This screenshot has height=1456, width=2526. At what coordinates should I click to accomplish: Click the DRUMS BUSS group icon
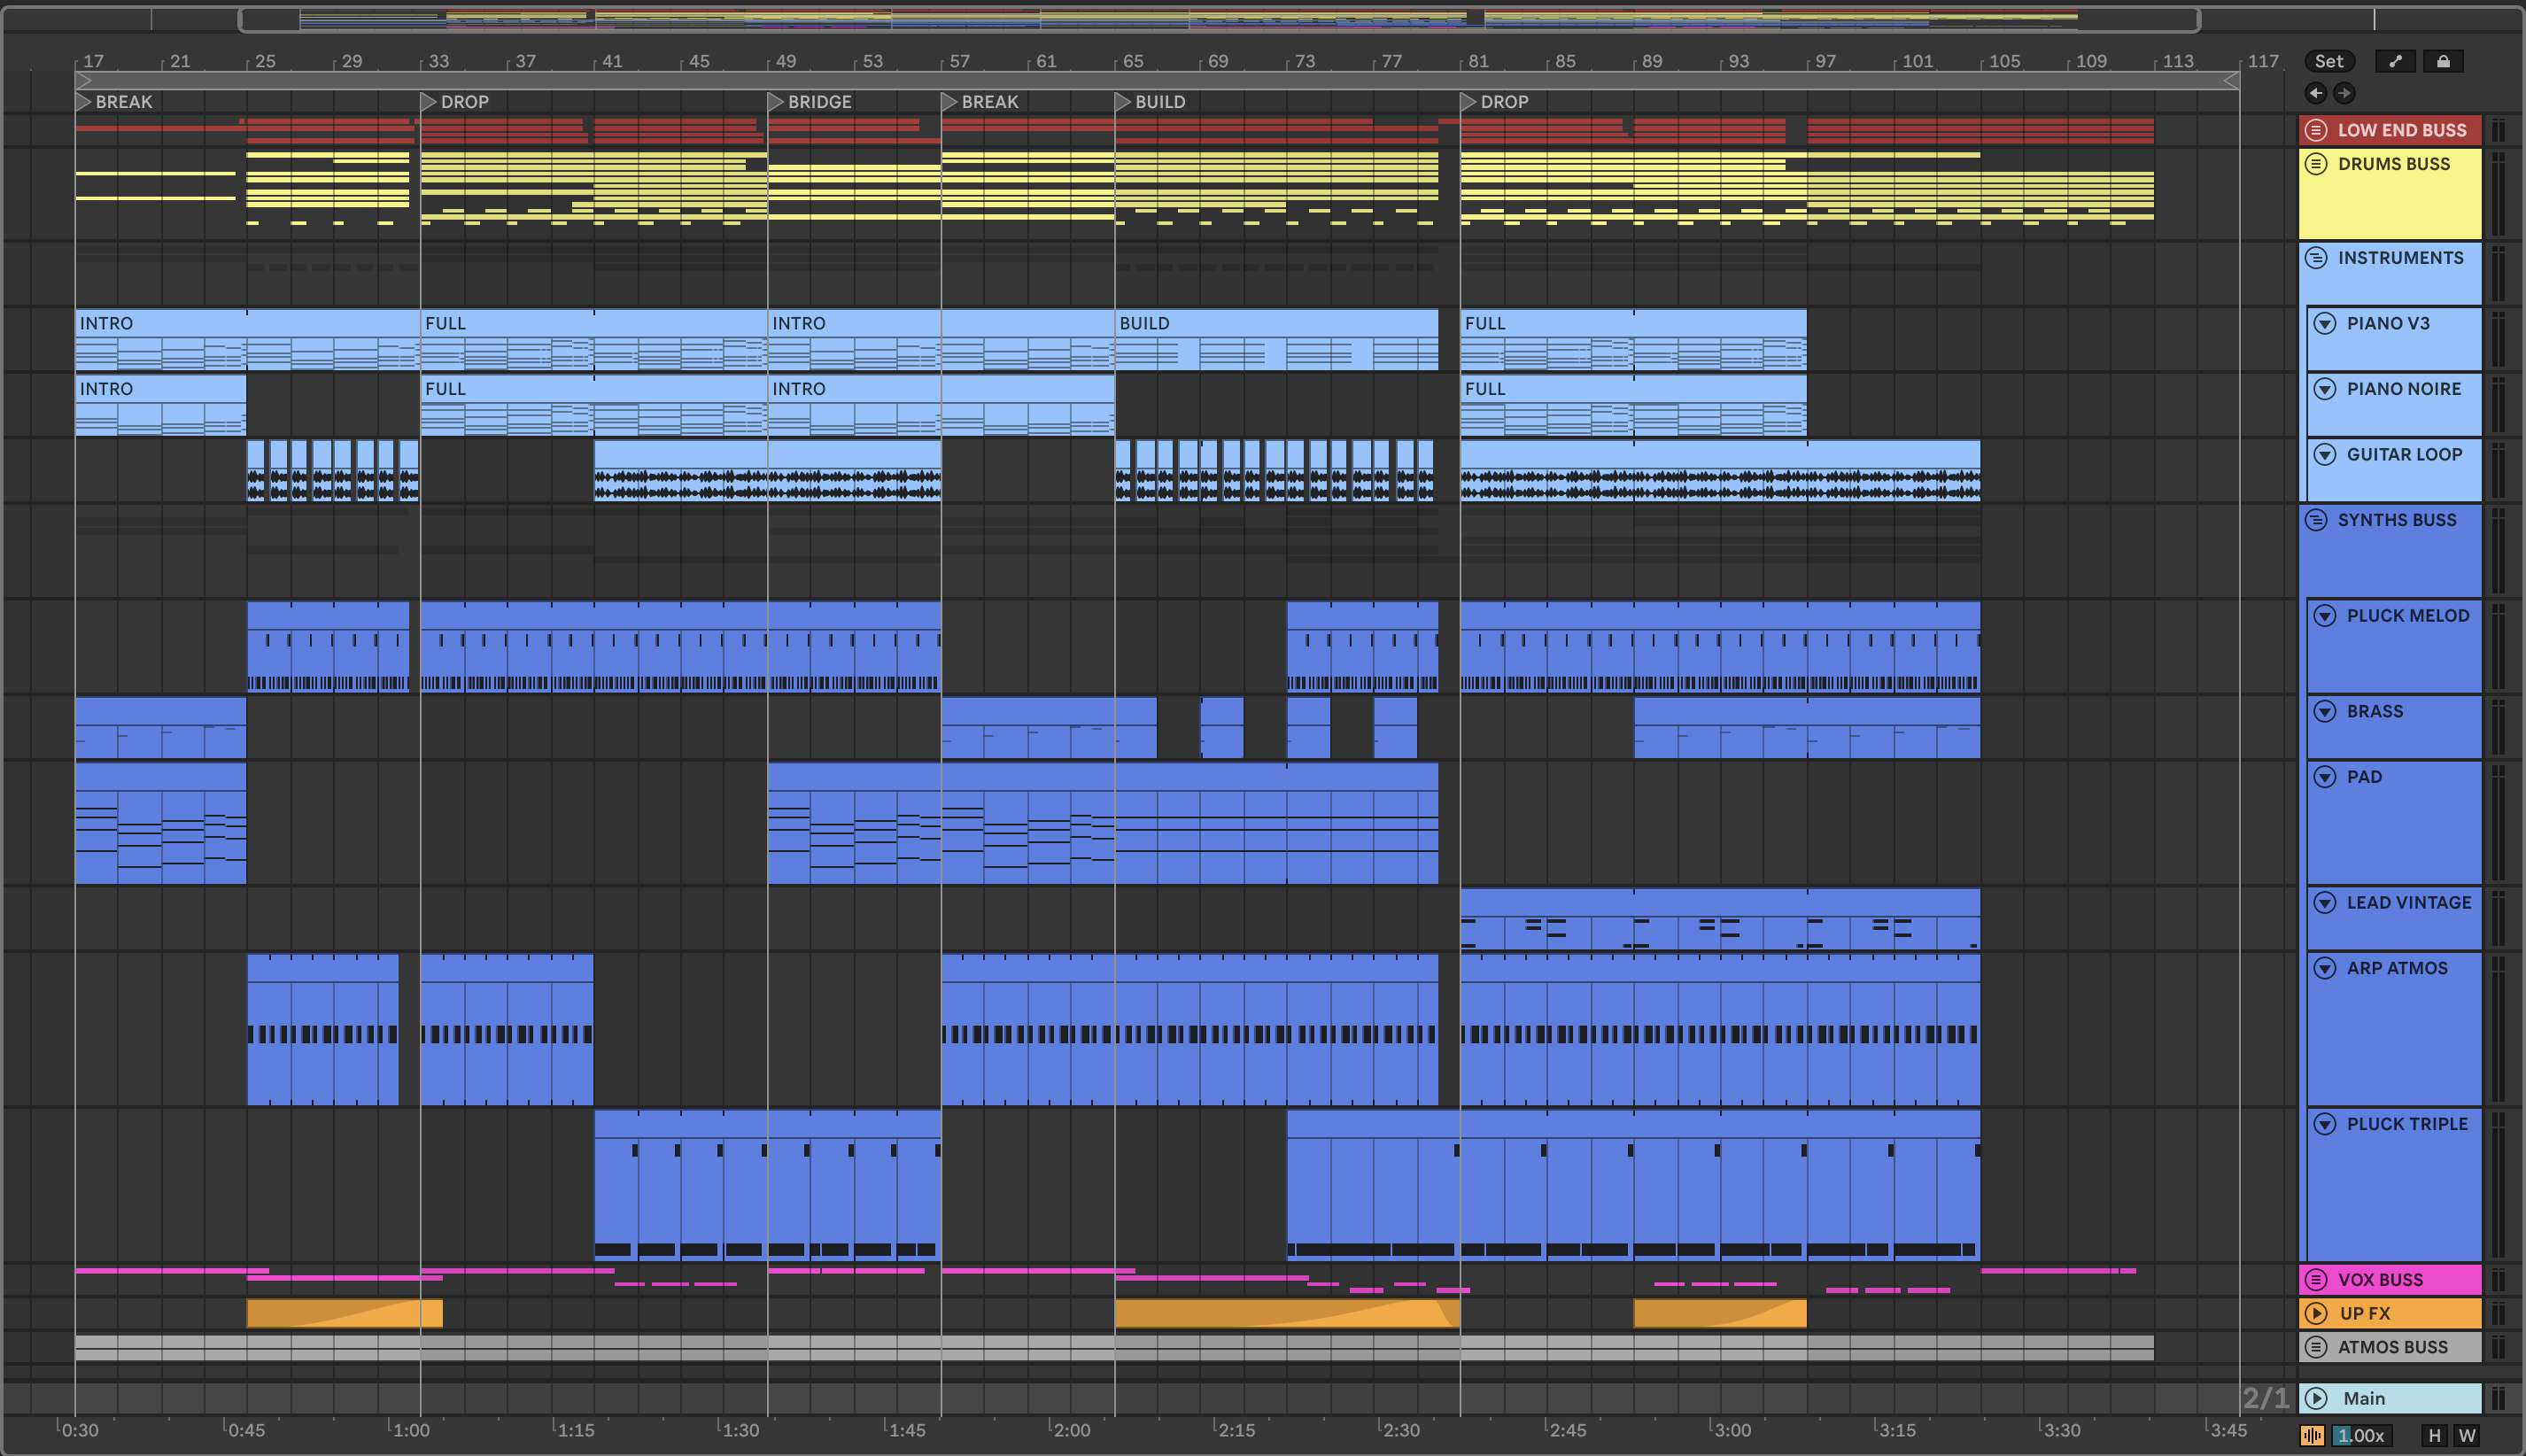click(2316, 164)
